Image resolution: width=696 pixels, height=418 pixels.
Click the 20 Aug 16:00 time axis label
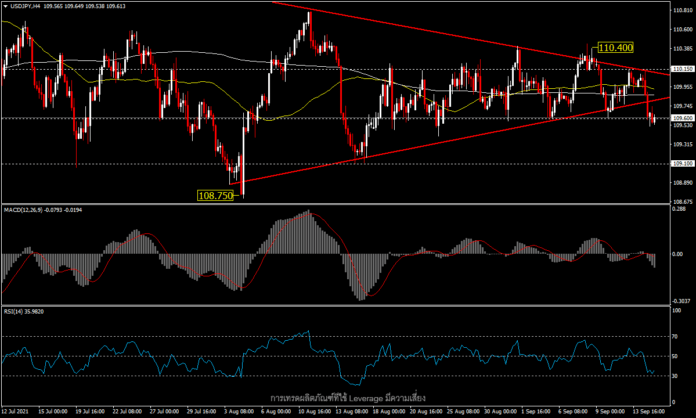[x=428, y=412]
